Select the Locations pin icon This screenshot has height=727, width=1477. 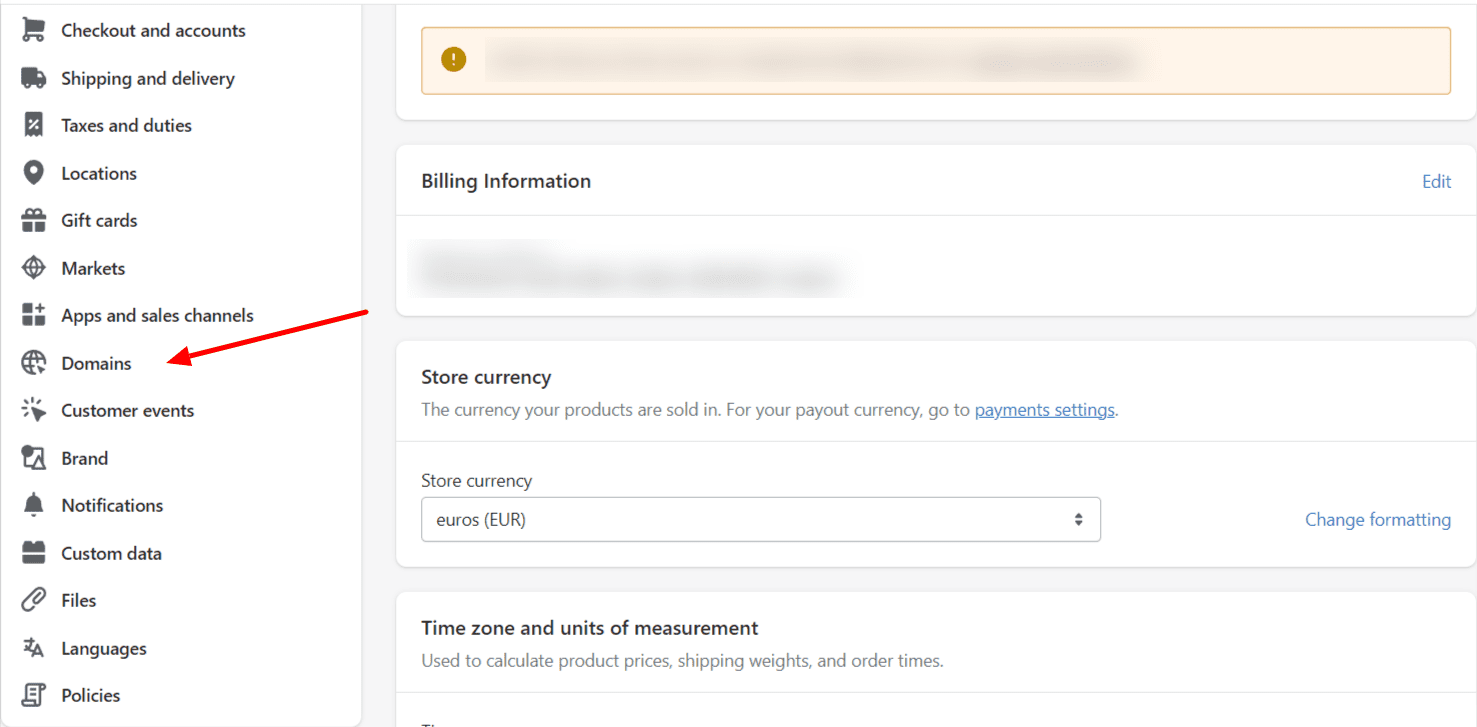click(x=33, y=172)
